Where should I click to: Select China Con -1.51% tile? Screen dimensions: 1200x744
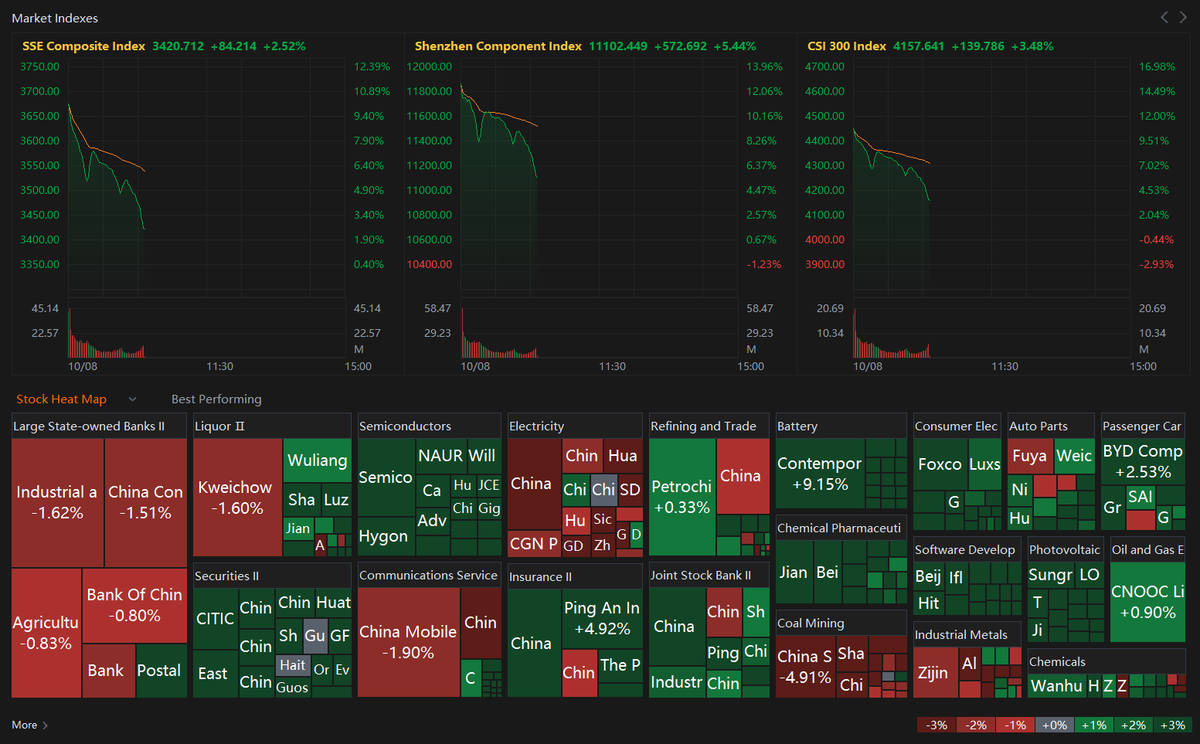[146, 502]
